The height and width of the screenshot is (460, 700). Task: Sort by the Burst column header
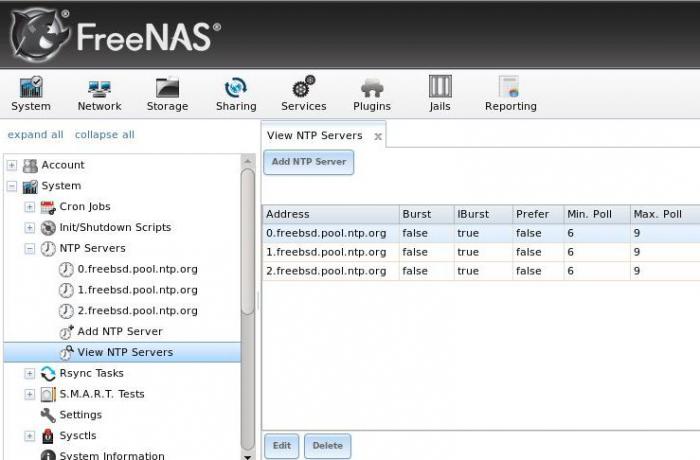pos(426,214)
